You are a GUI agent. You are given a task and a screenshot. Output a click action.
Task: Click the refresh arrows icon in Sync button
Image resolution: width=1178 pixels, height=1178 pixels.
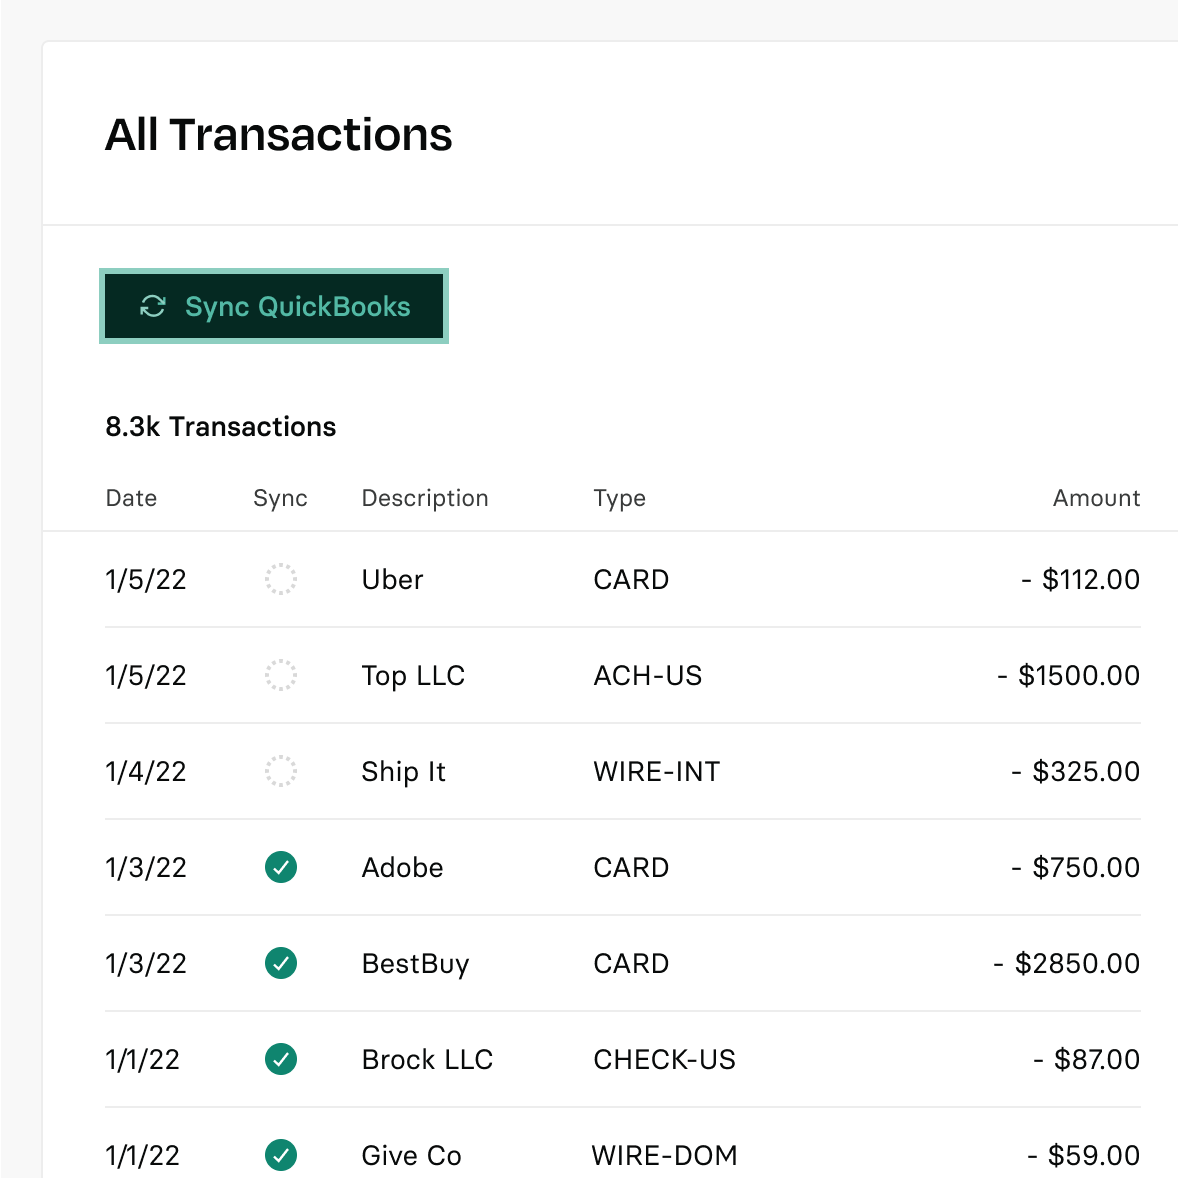point(153,306)
